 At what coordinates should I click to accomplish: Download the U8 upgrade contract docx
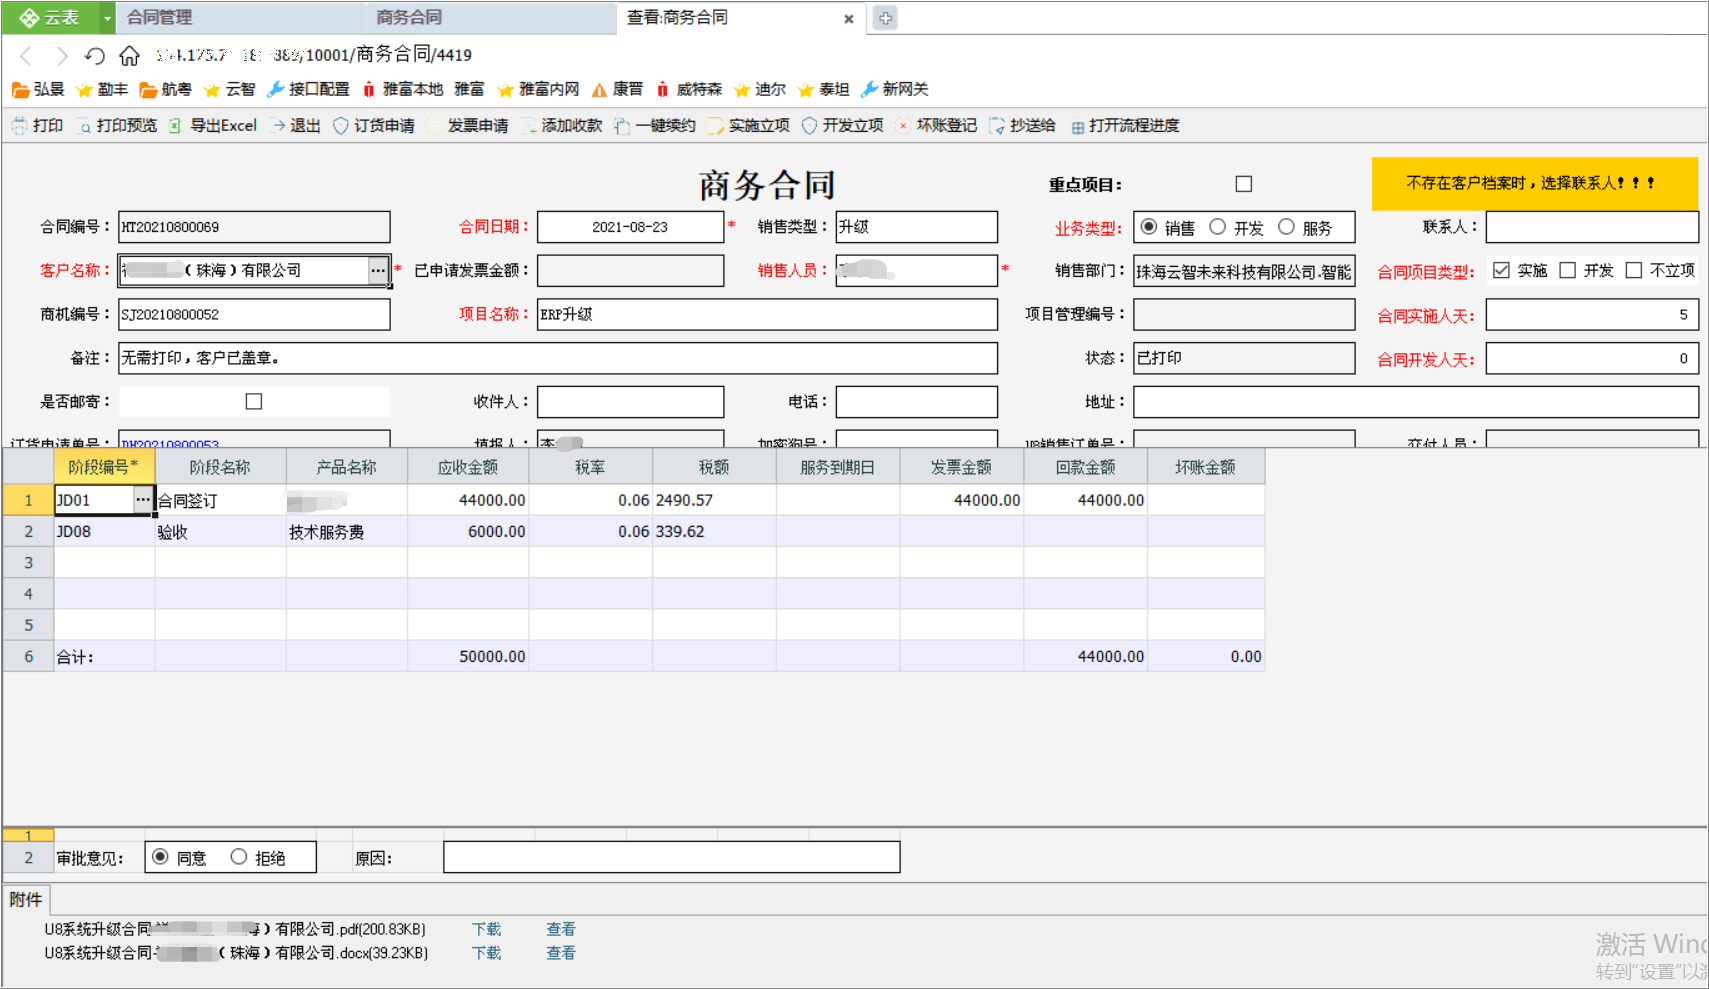coord(486,954)
